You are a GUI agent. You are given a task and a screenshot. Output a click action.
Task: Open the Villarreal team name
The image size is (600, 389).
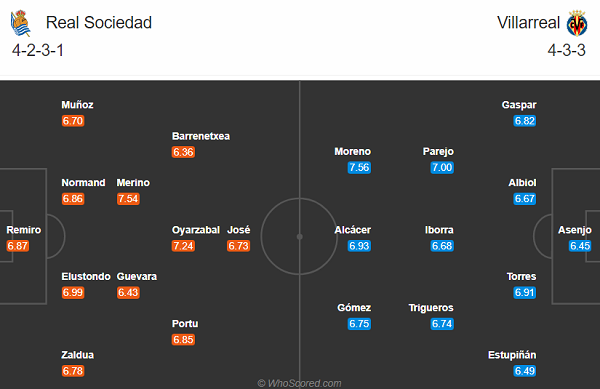tap(528, 23)
